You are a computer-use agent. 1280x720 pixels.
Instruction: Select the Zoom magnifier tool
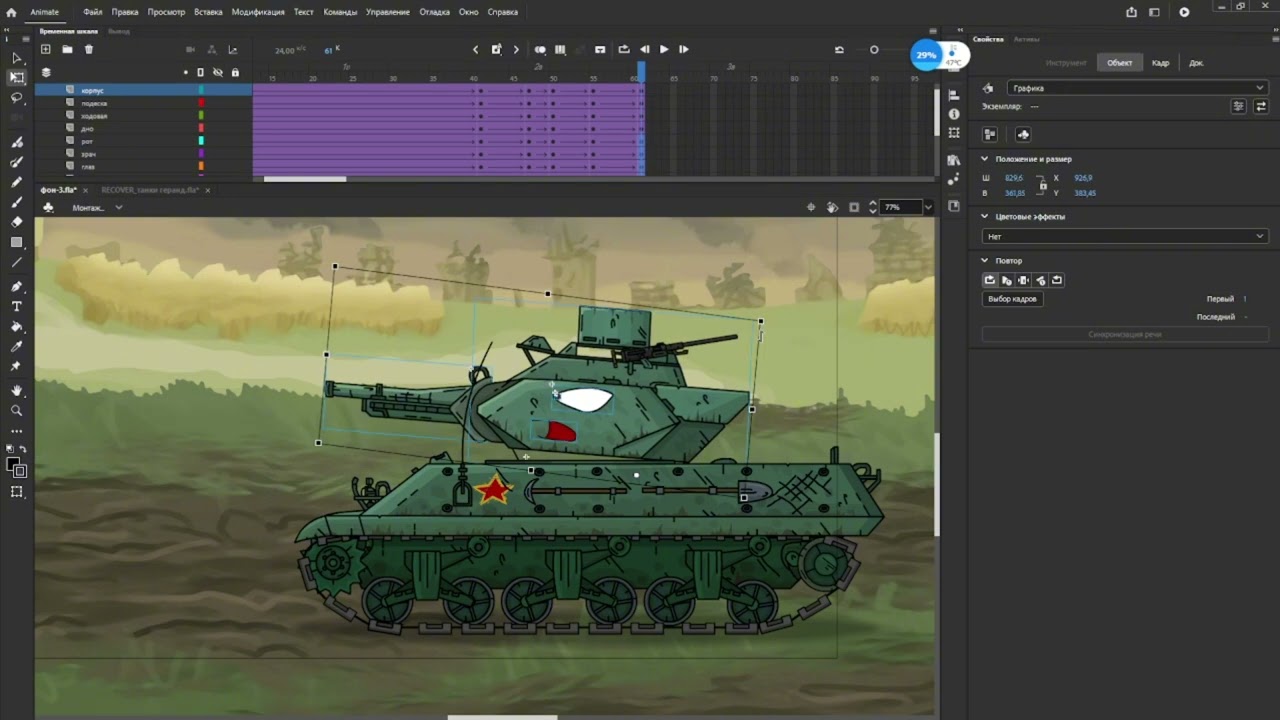(x=17, y=410)
